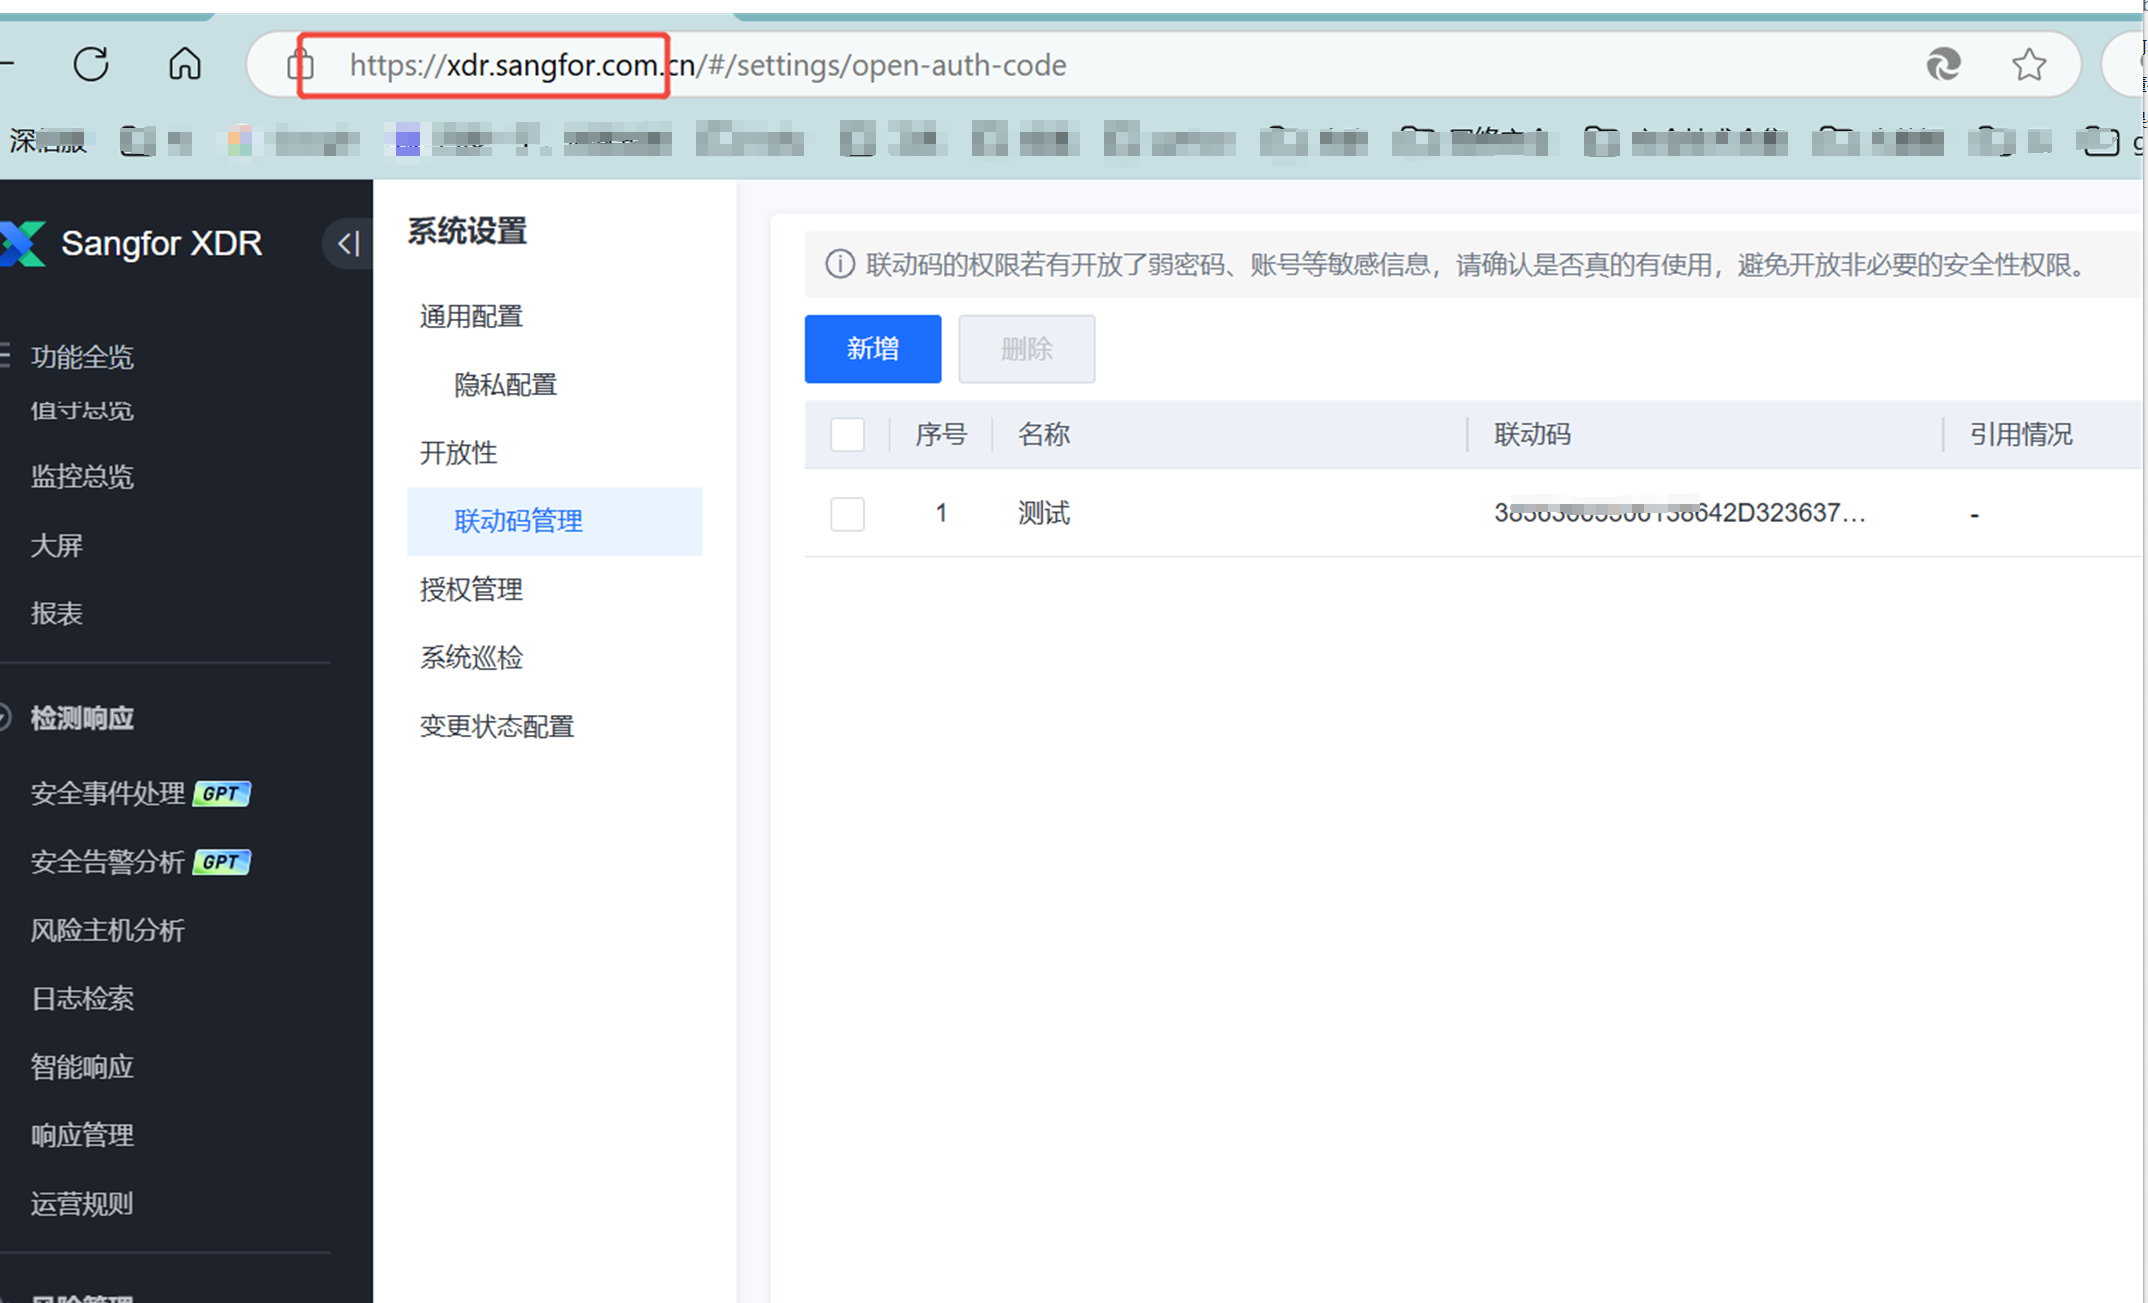2148x1303 pixels.
Task: Click the browser extension icon left of star
Action: click(x=1943, y=65)
